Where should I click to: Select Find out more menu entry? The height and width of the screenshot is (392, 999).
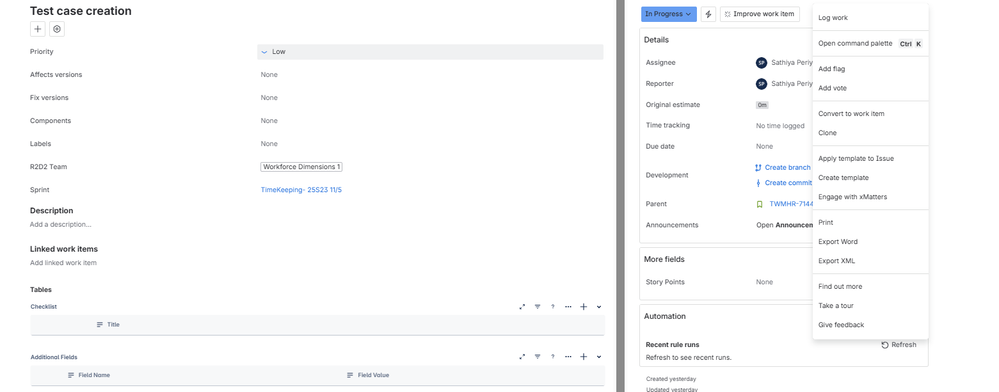(x=870, y=286)
